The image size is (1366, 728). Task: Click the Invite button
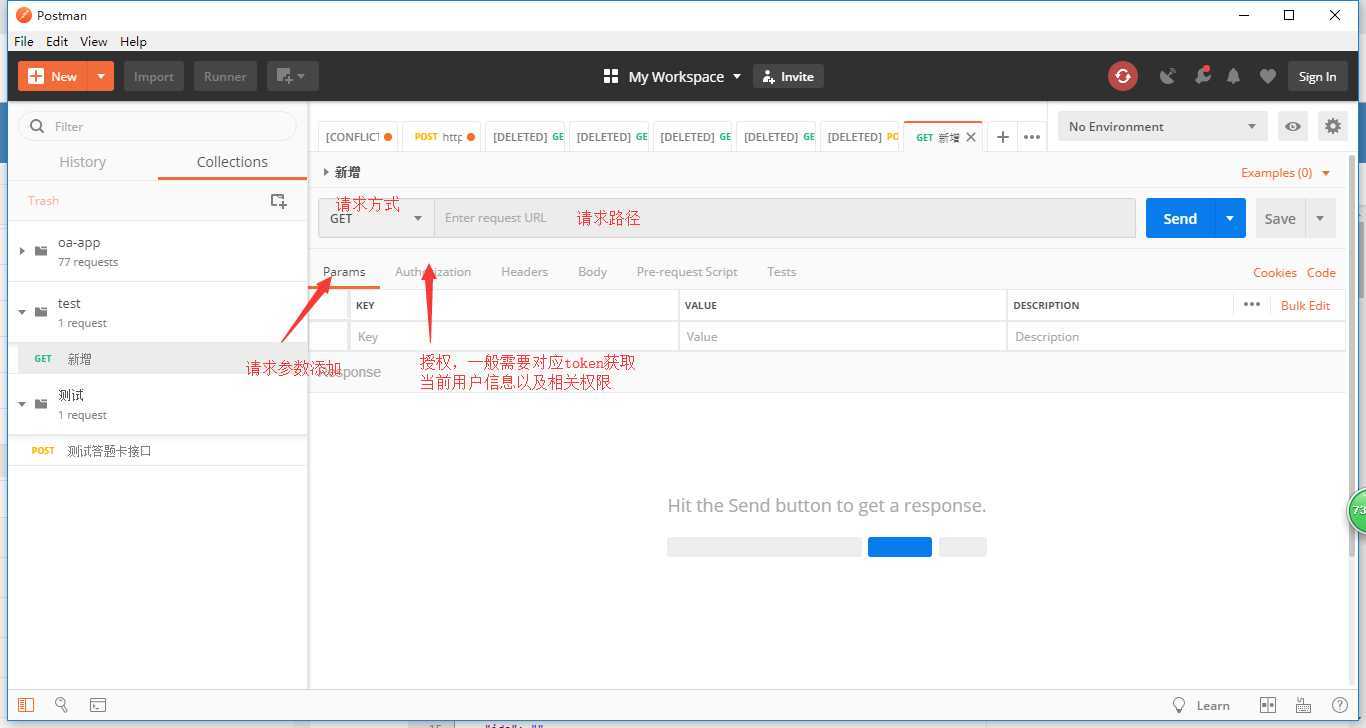pos(788,76)
